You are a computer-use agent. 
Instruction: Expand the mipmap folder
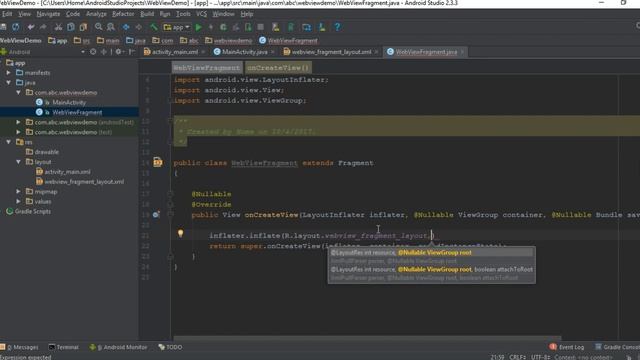(x=18, y=191)
